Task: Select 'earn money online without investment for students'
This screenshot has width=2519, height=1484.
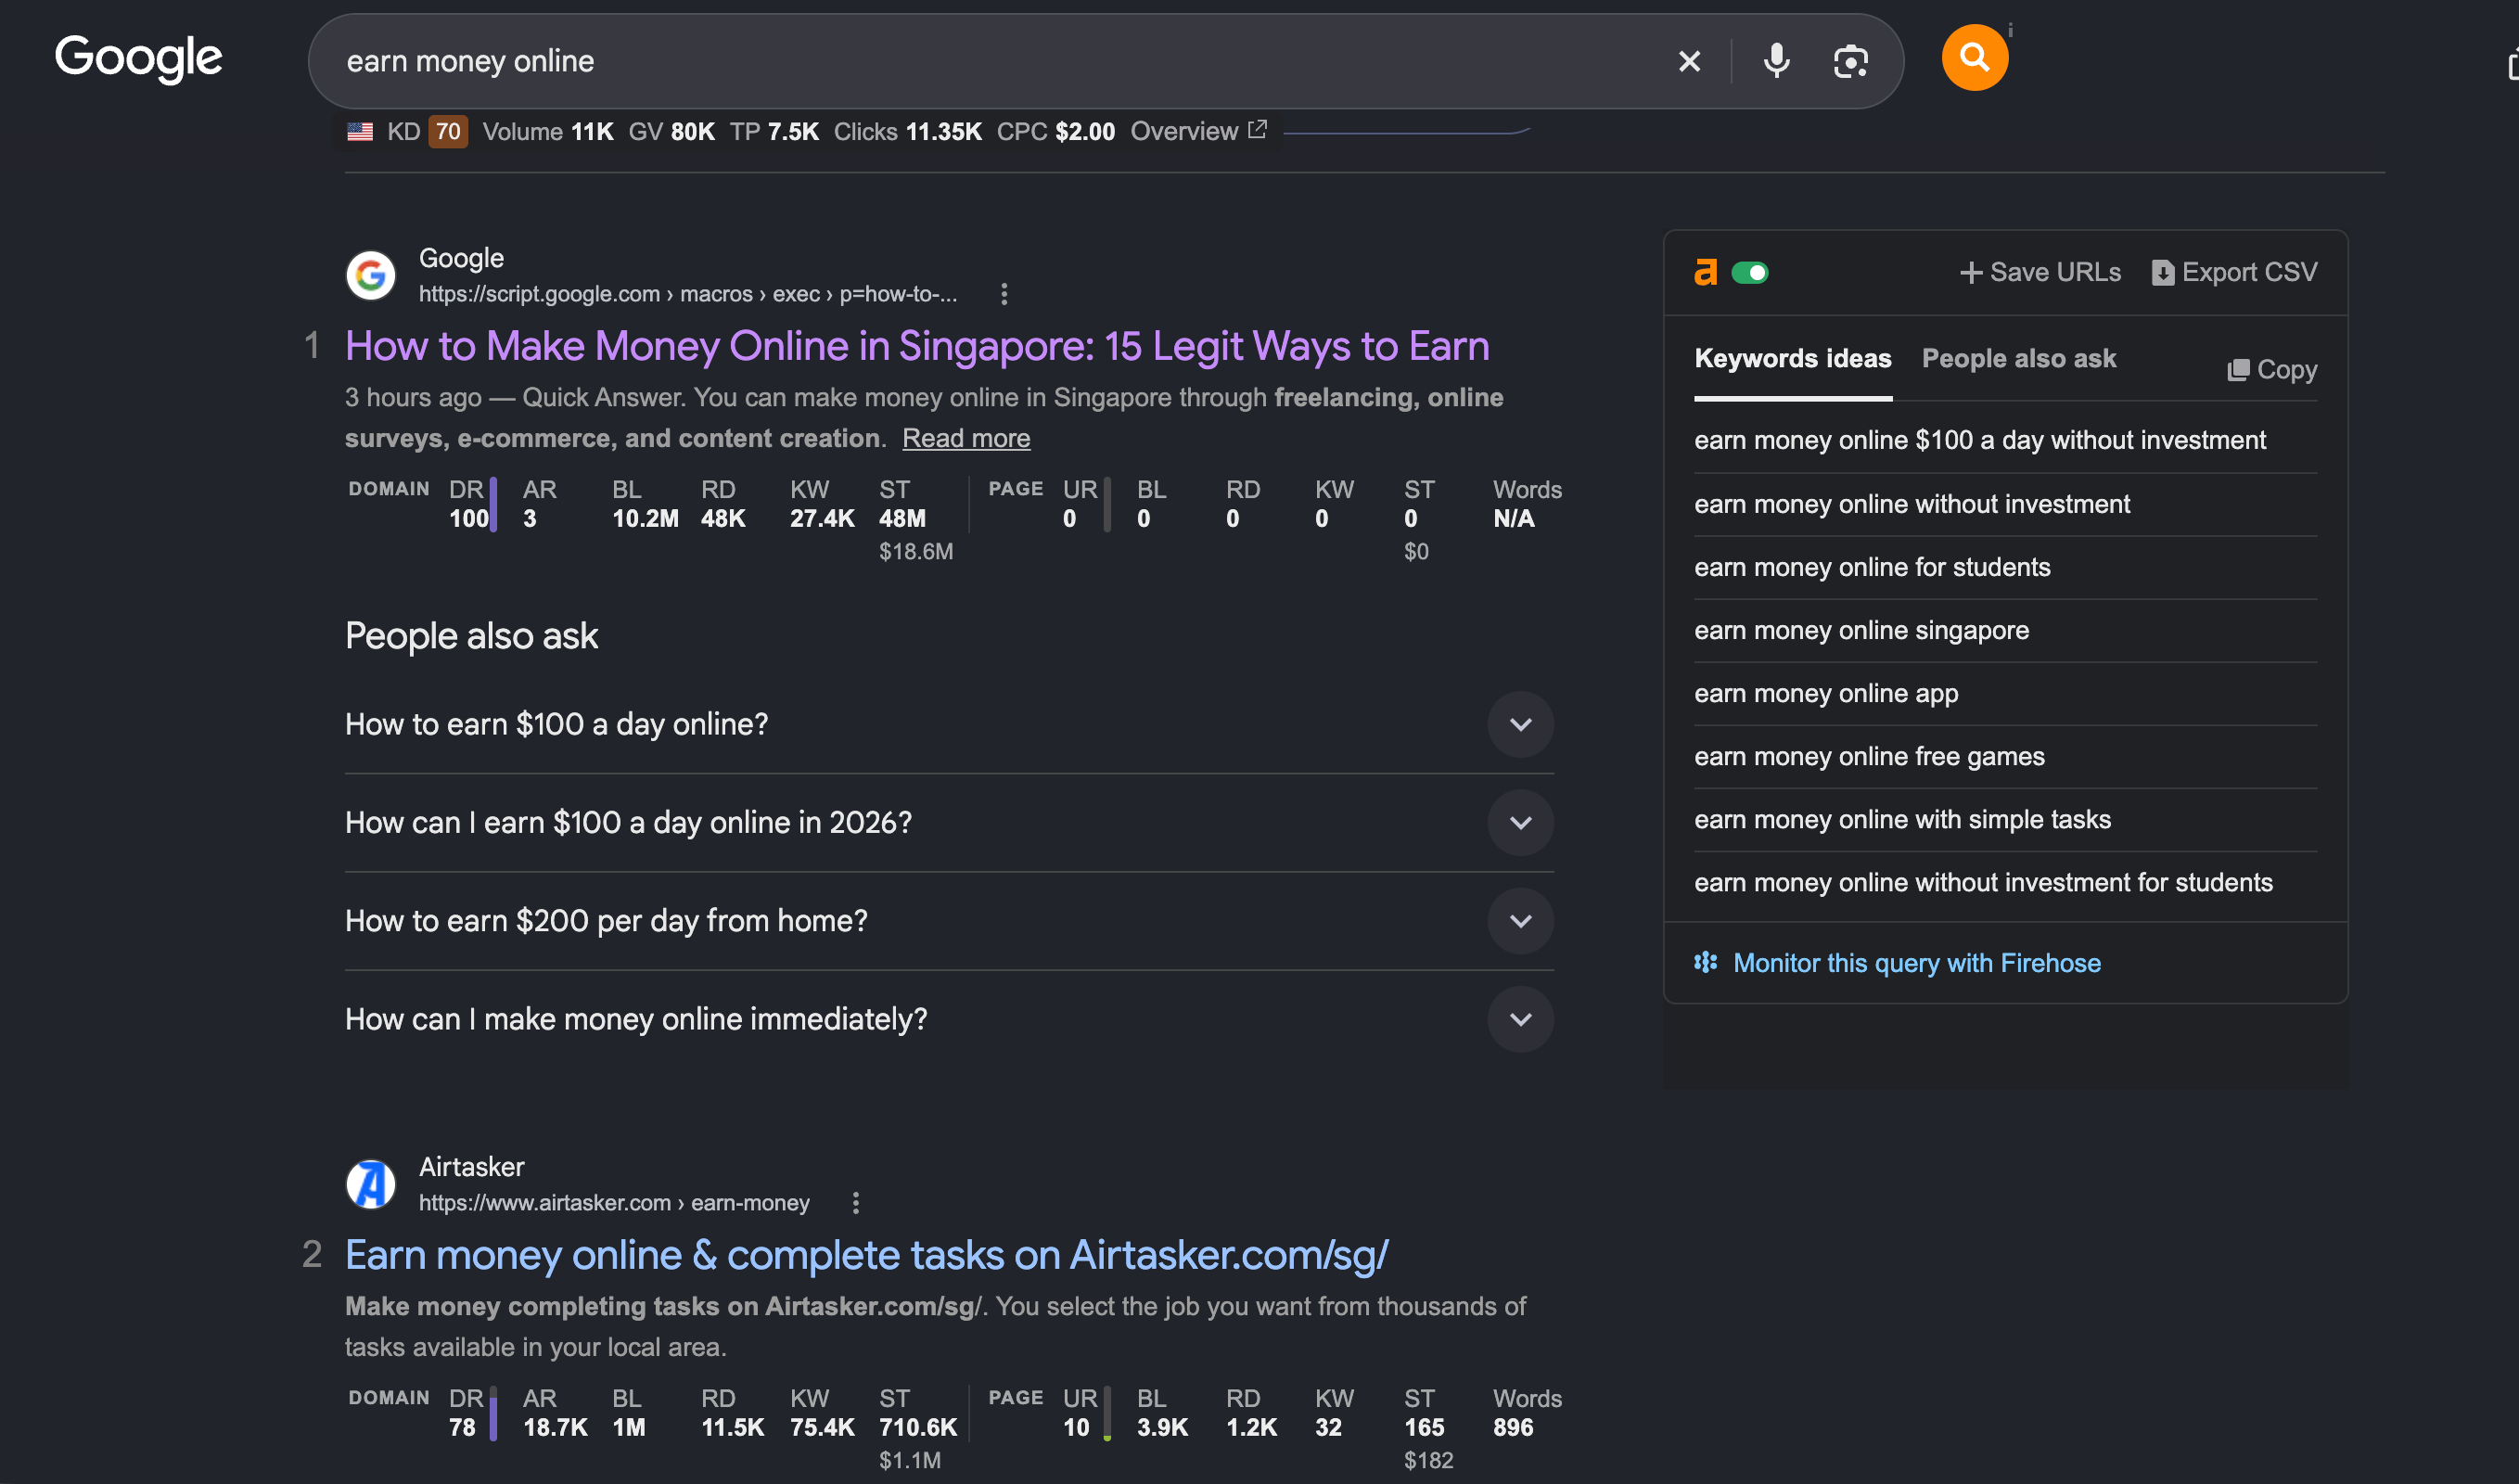Action: [1983, 882]
